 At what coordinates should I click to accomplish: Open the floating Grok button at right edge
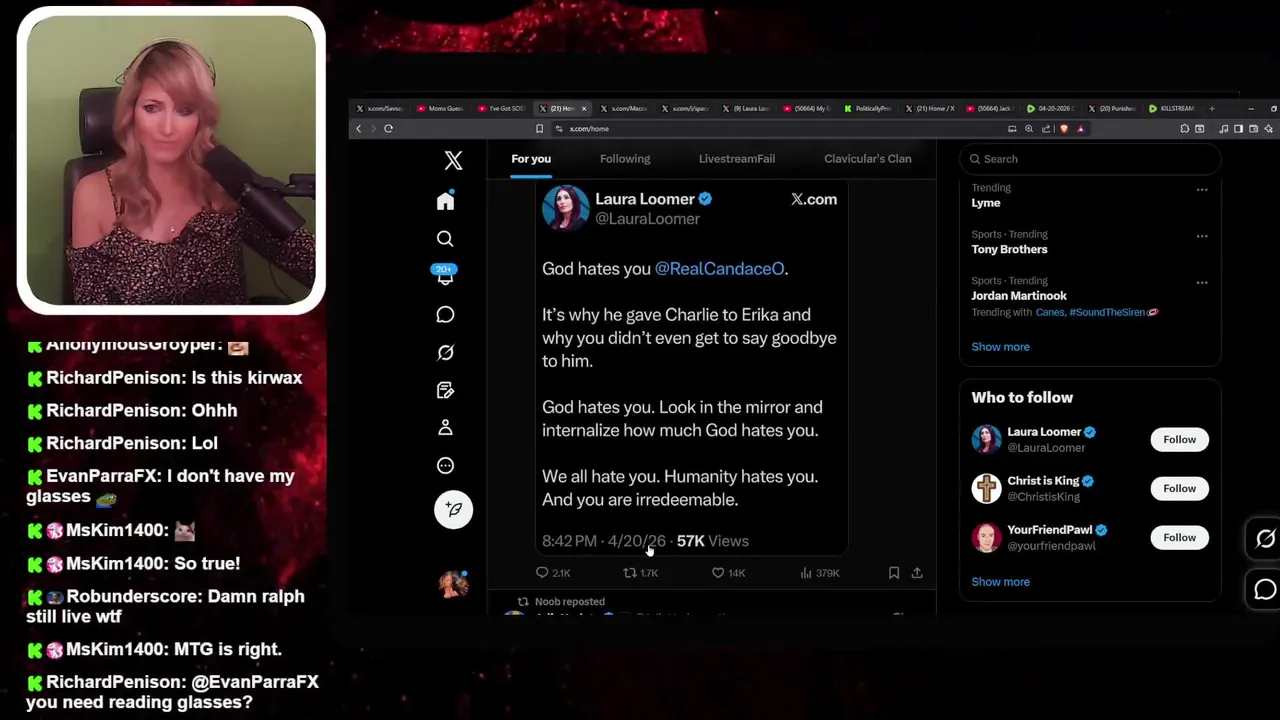(1265, 539)
